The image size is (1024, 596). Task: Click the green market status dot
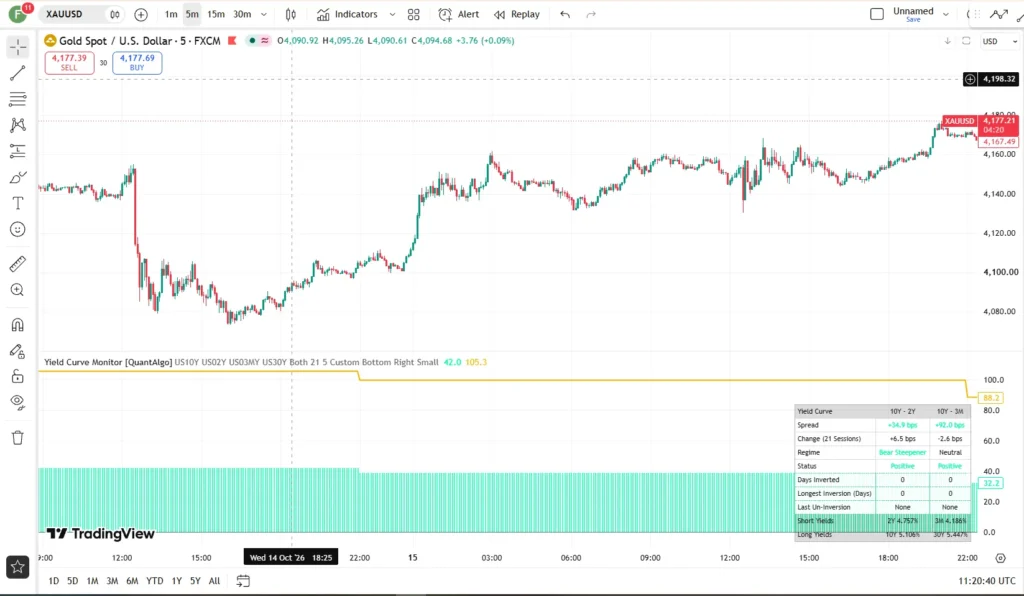[252, 40]
